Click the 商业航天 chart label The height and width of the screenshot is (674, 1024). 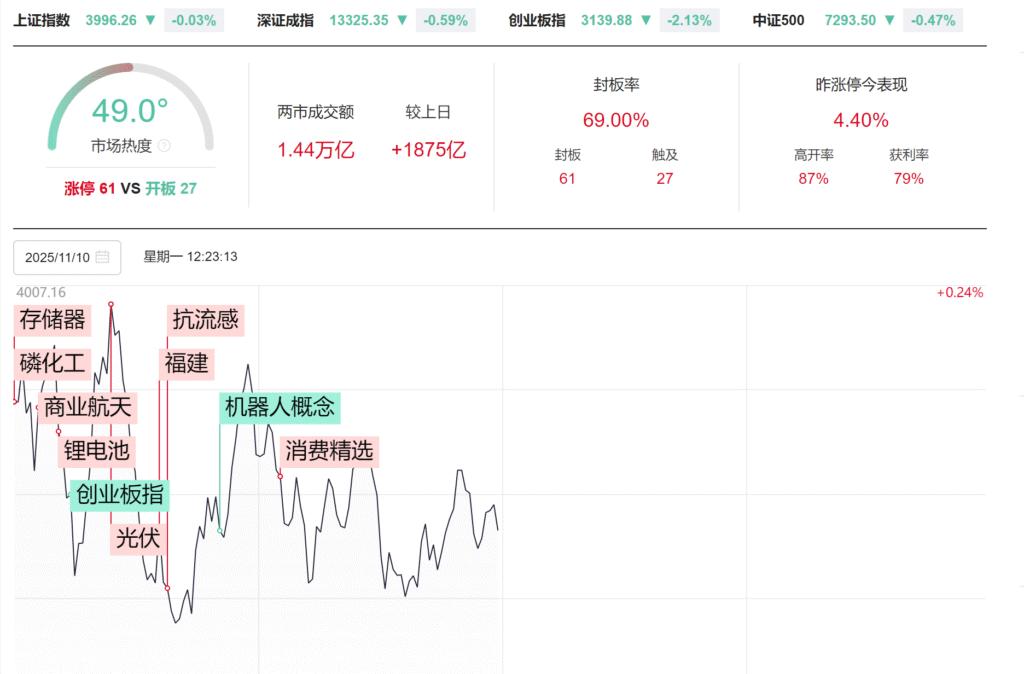(x=88, y=407)
